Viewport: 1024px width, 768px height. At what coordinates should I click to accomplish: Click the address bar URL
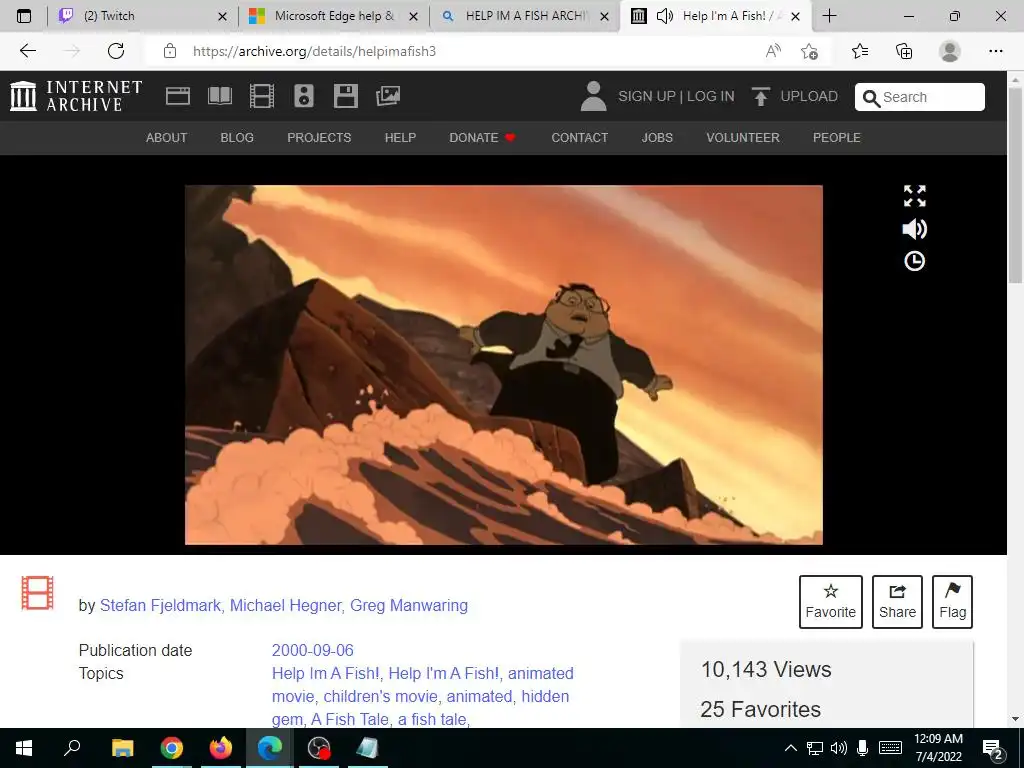[x=314, y=51]
